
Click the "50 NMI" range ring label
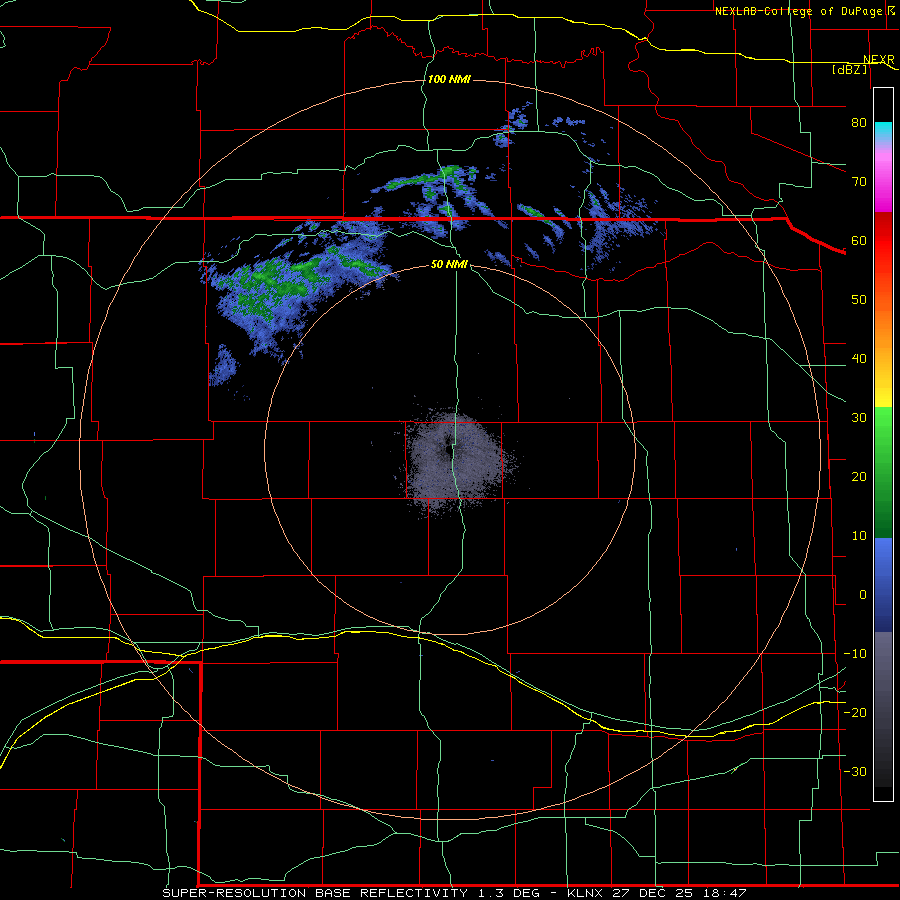click(449, 265)
